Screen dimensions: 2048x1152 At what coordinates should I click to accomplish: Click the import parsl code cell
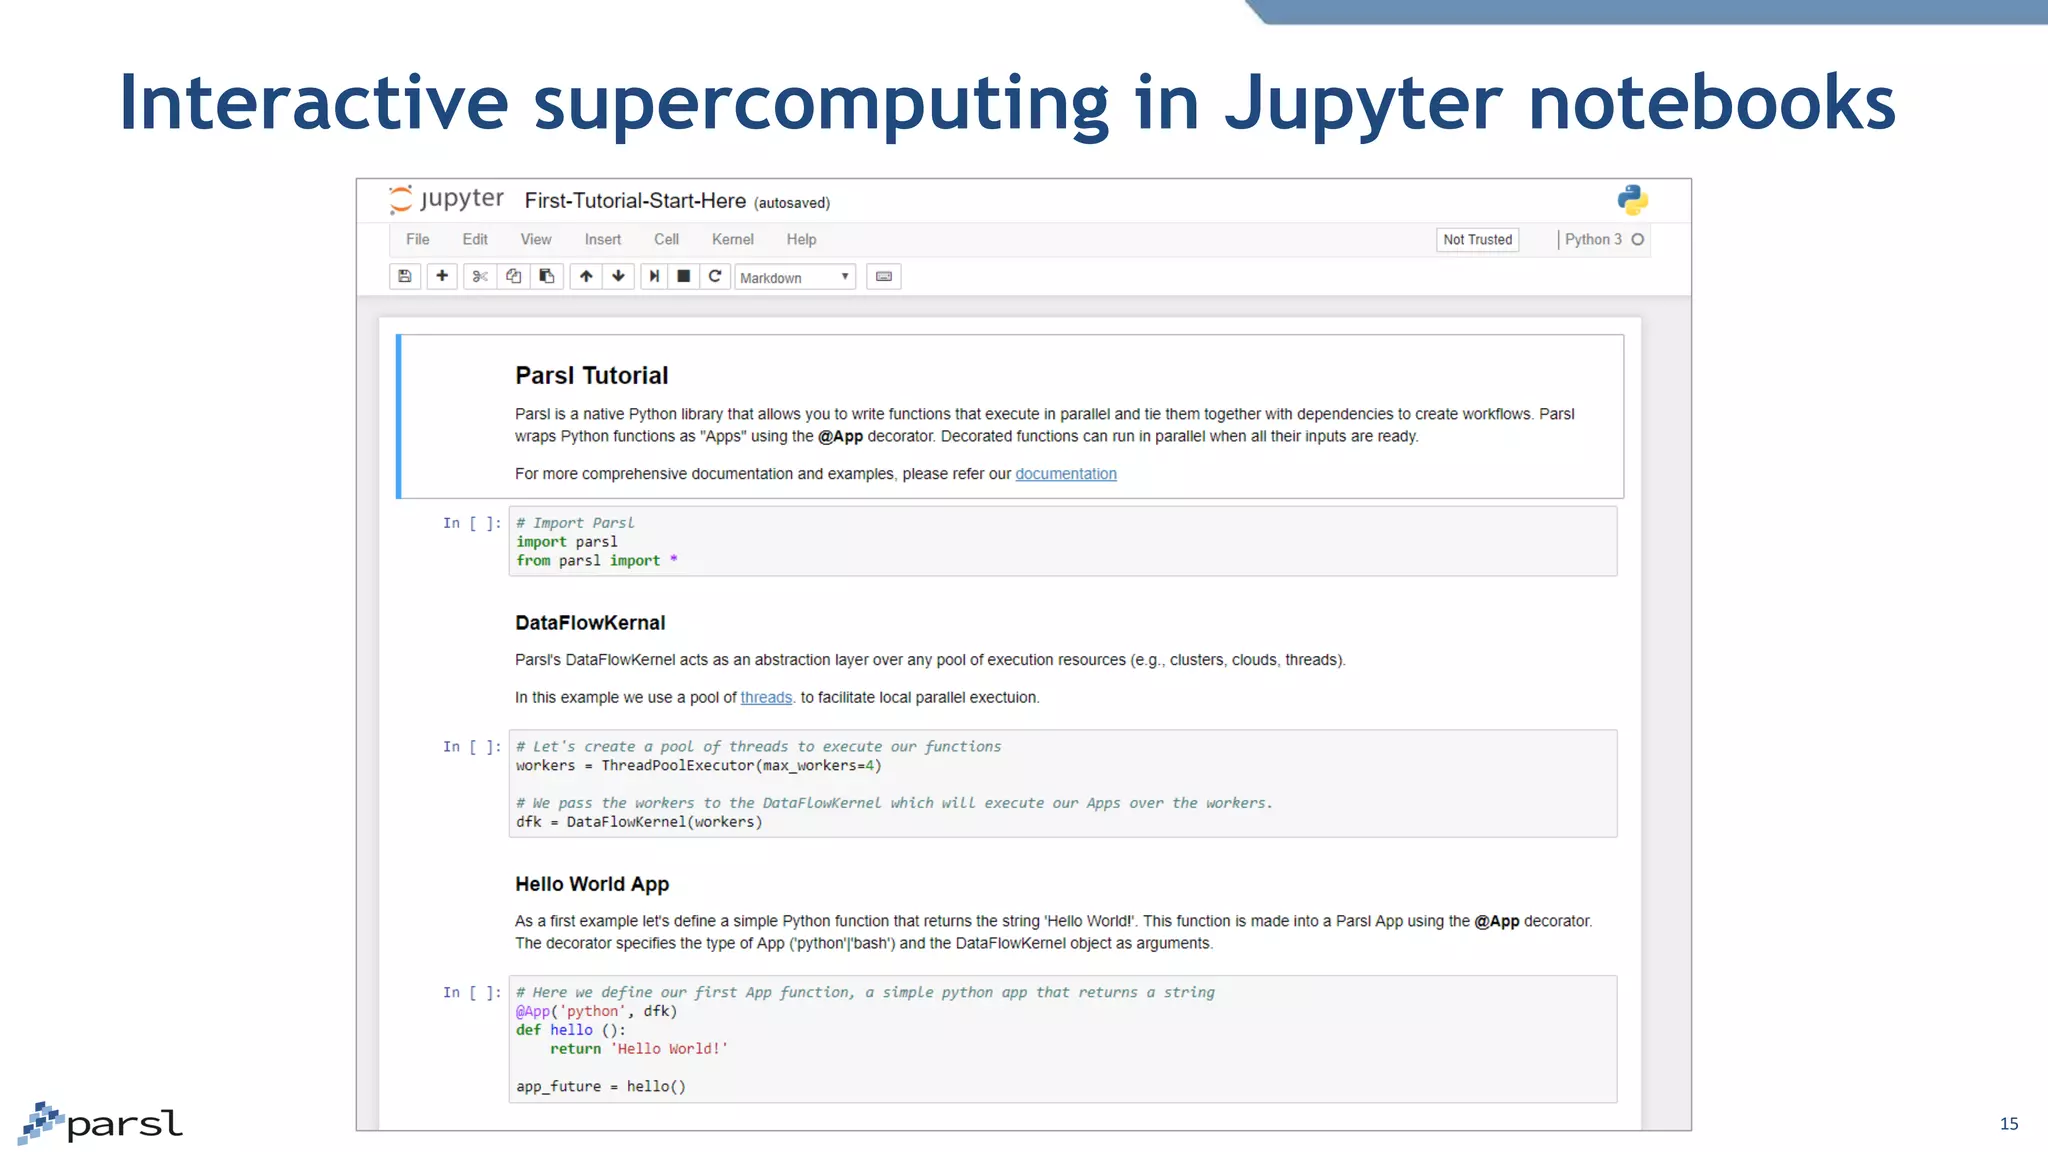pyautogui.click(x=1062, y=541)
